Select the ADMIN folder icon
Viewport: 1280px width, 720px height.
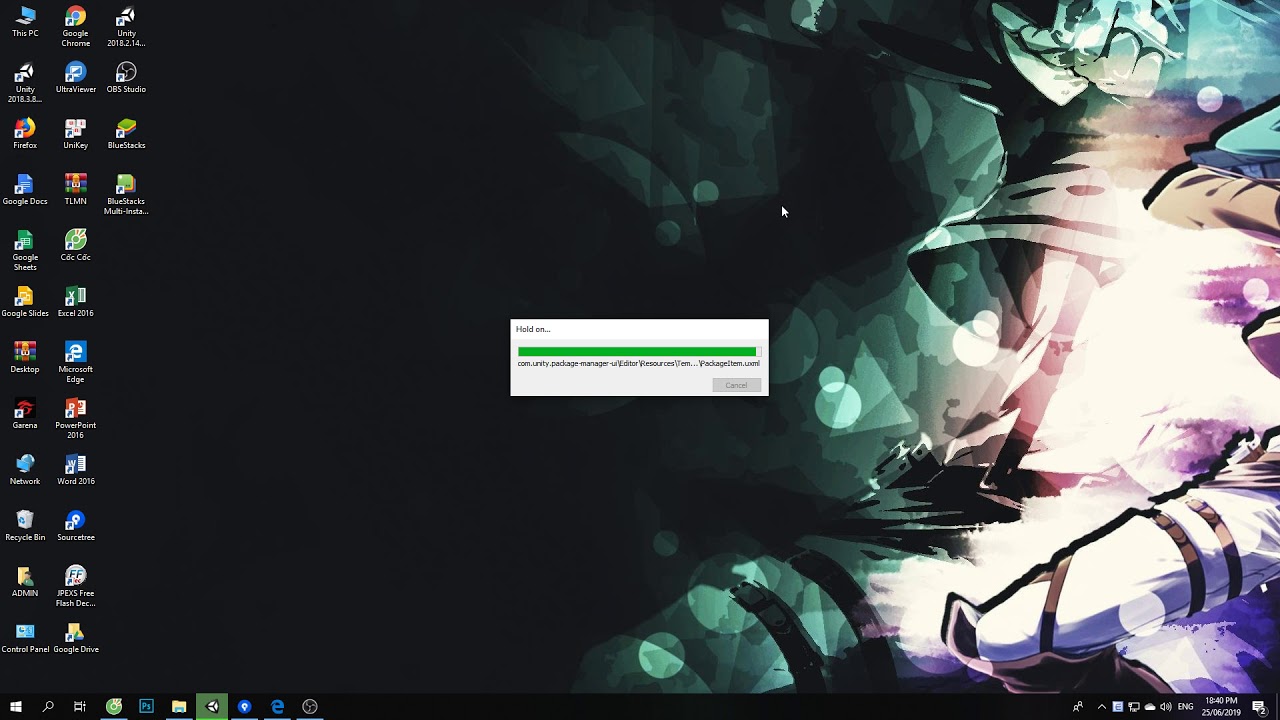click(x=25, y=582)
